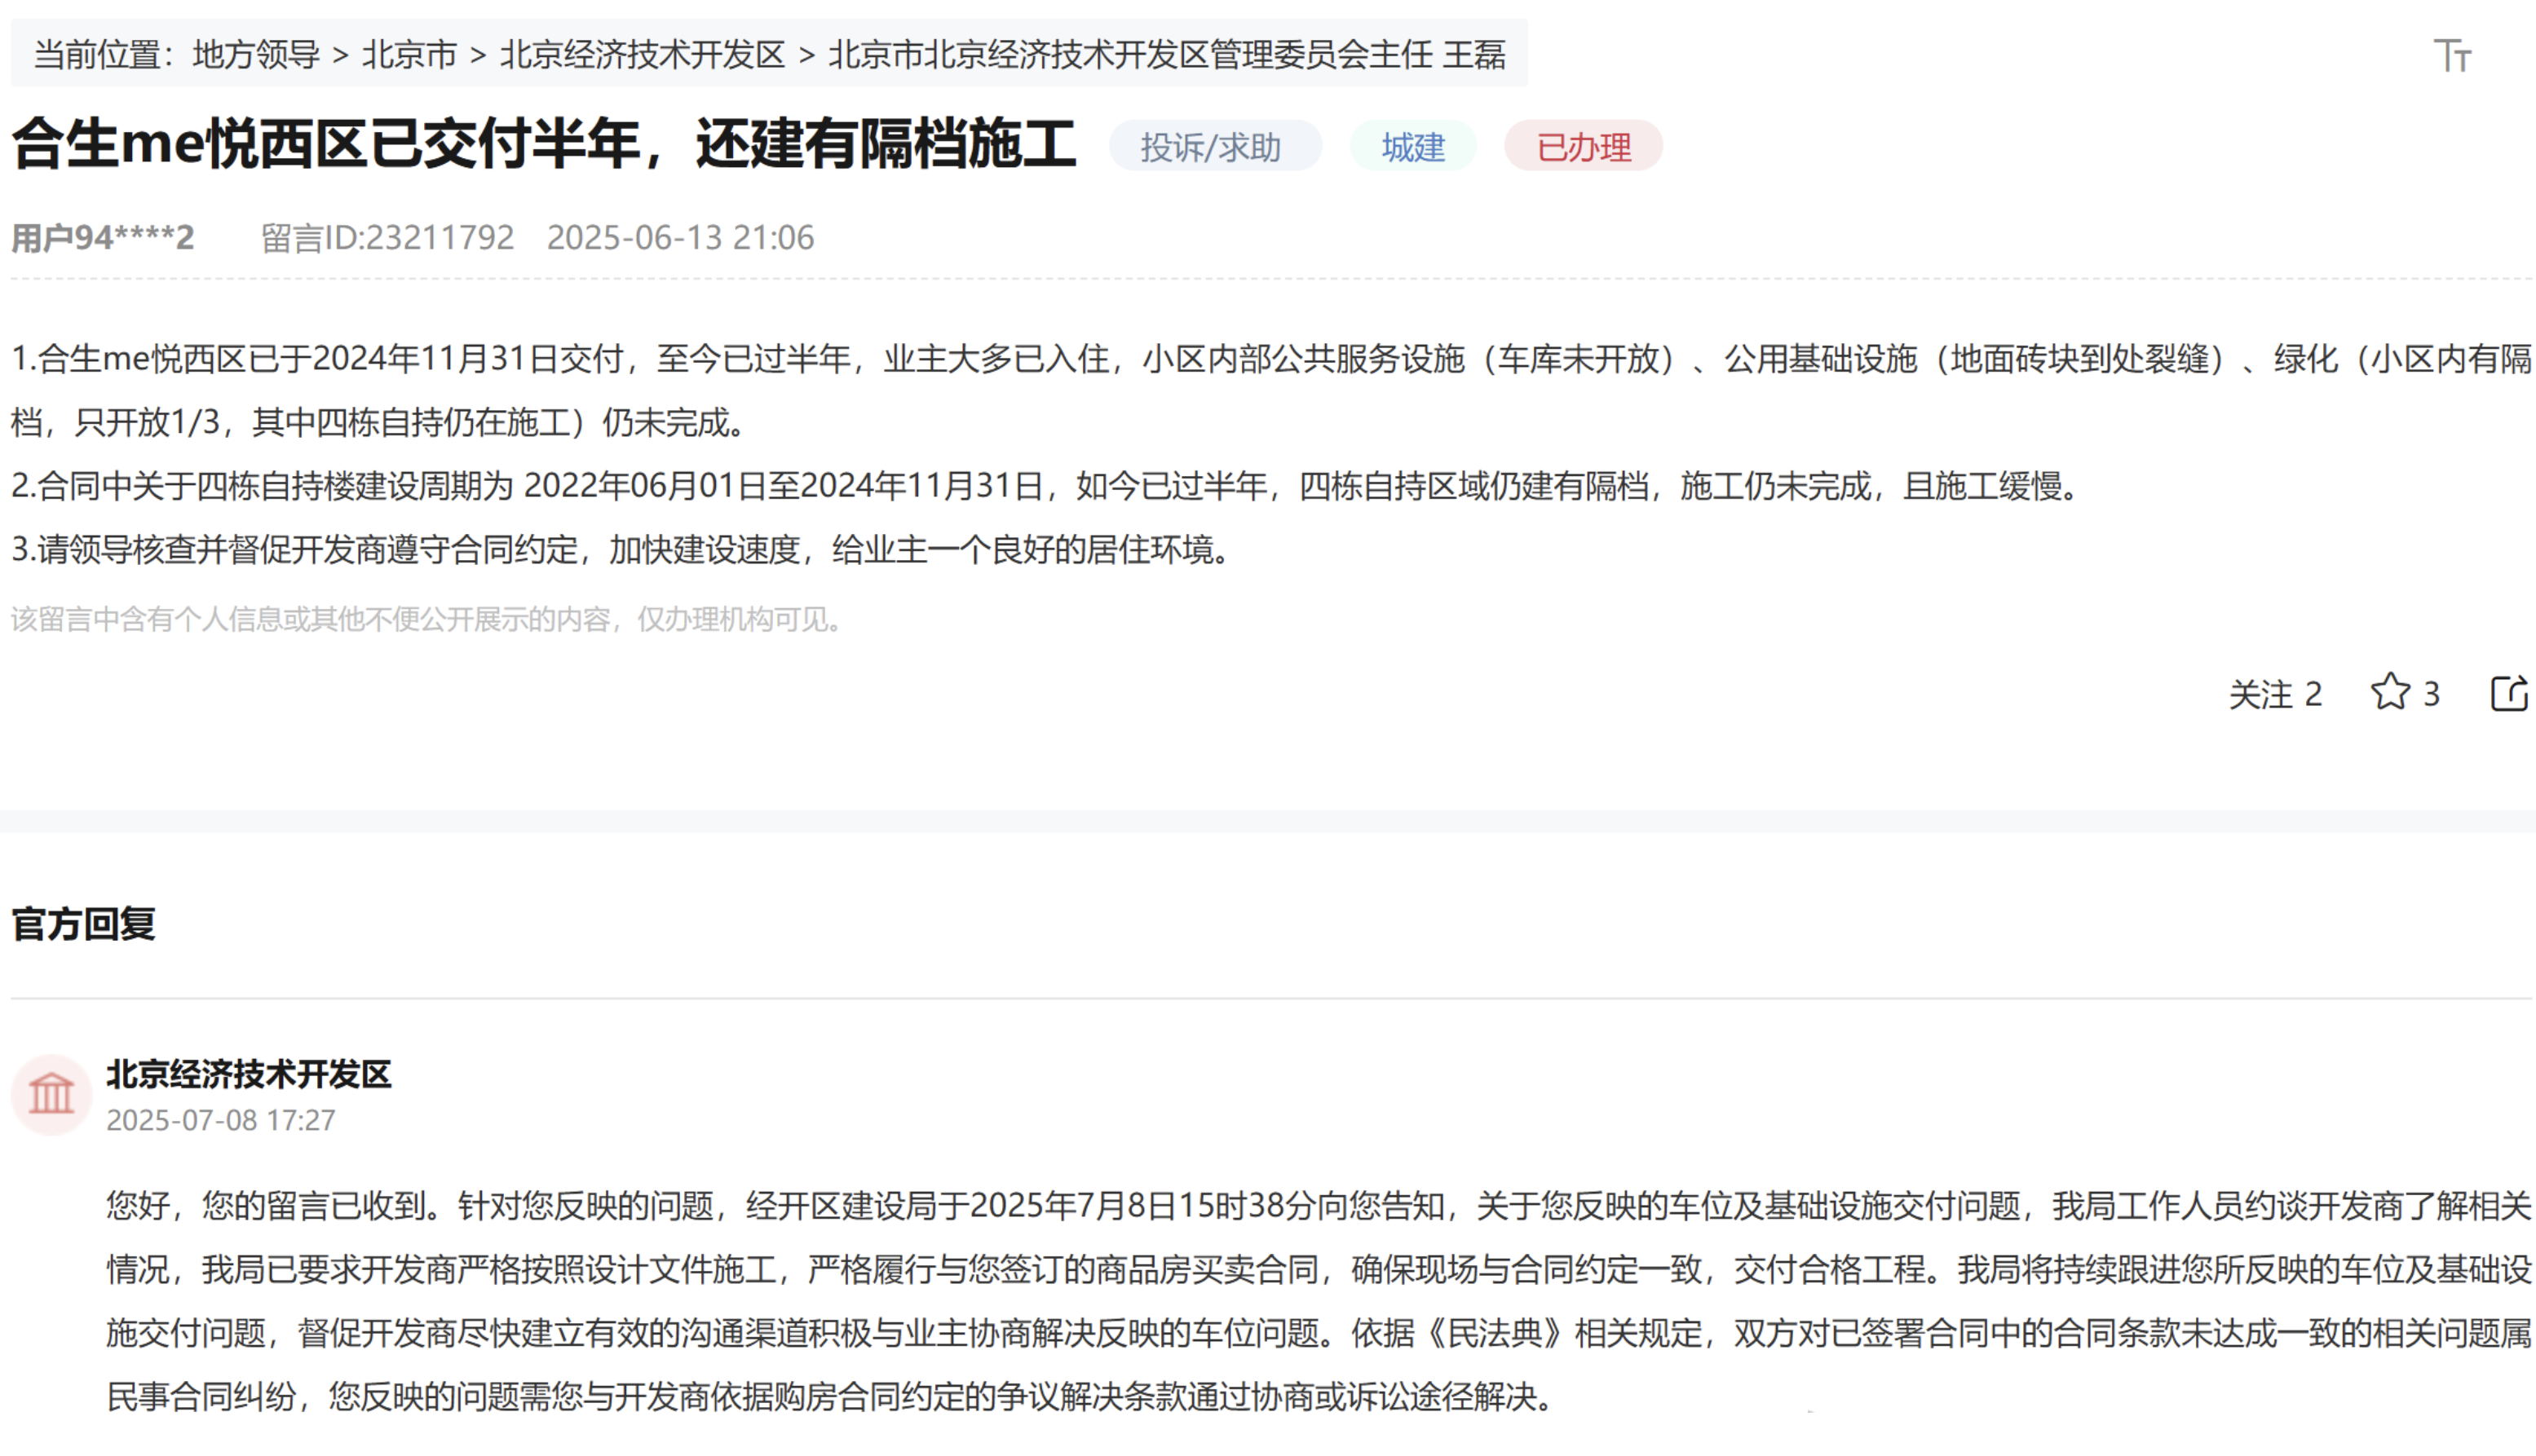Click the 官方回复 section heading
The image size is (2536, 1456).
[x=84, y=923]
